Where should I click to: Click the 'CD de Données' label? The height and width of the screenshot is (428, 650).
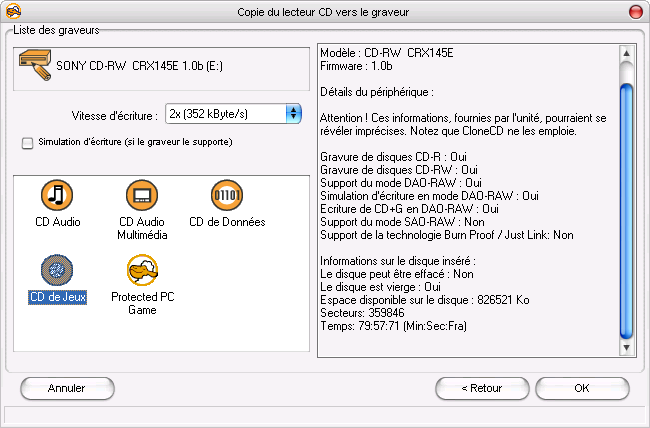[227, 222]
